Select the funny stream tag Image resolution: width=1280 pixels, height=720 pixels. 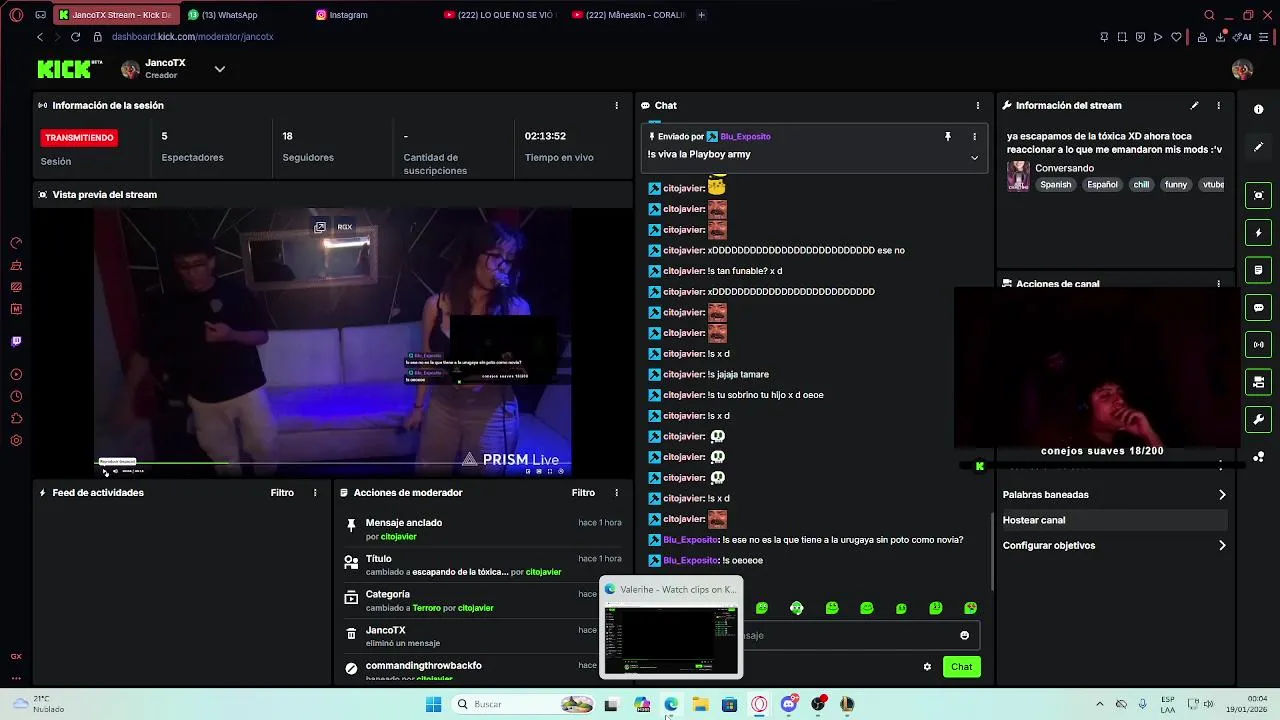pos(1176,185)
